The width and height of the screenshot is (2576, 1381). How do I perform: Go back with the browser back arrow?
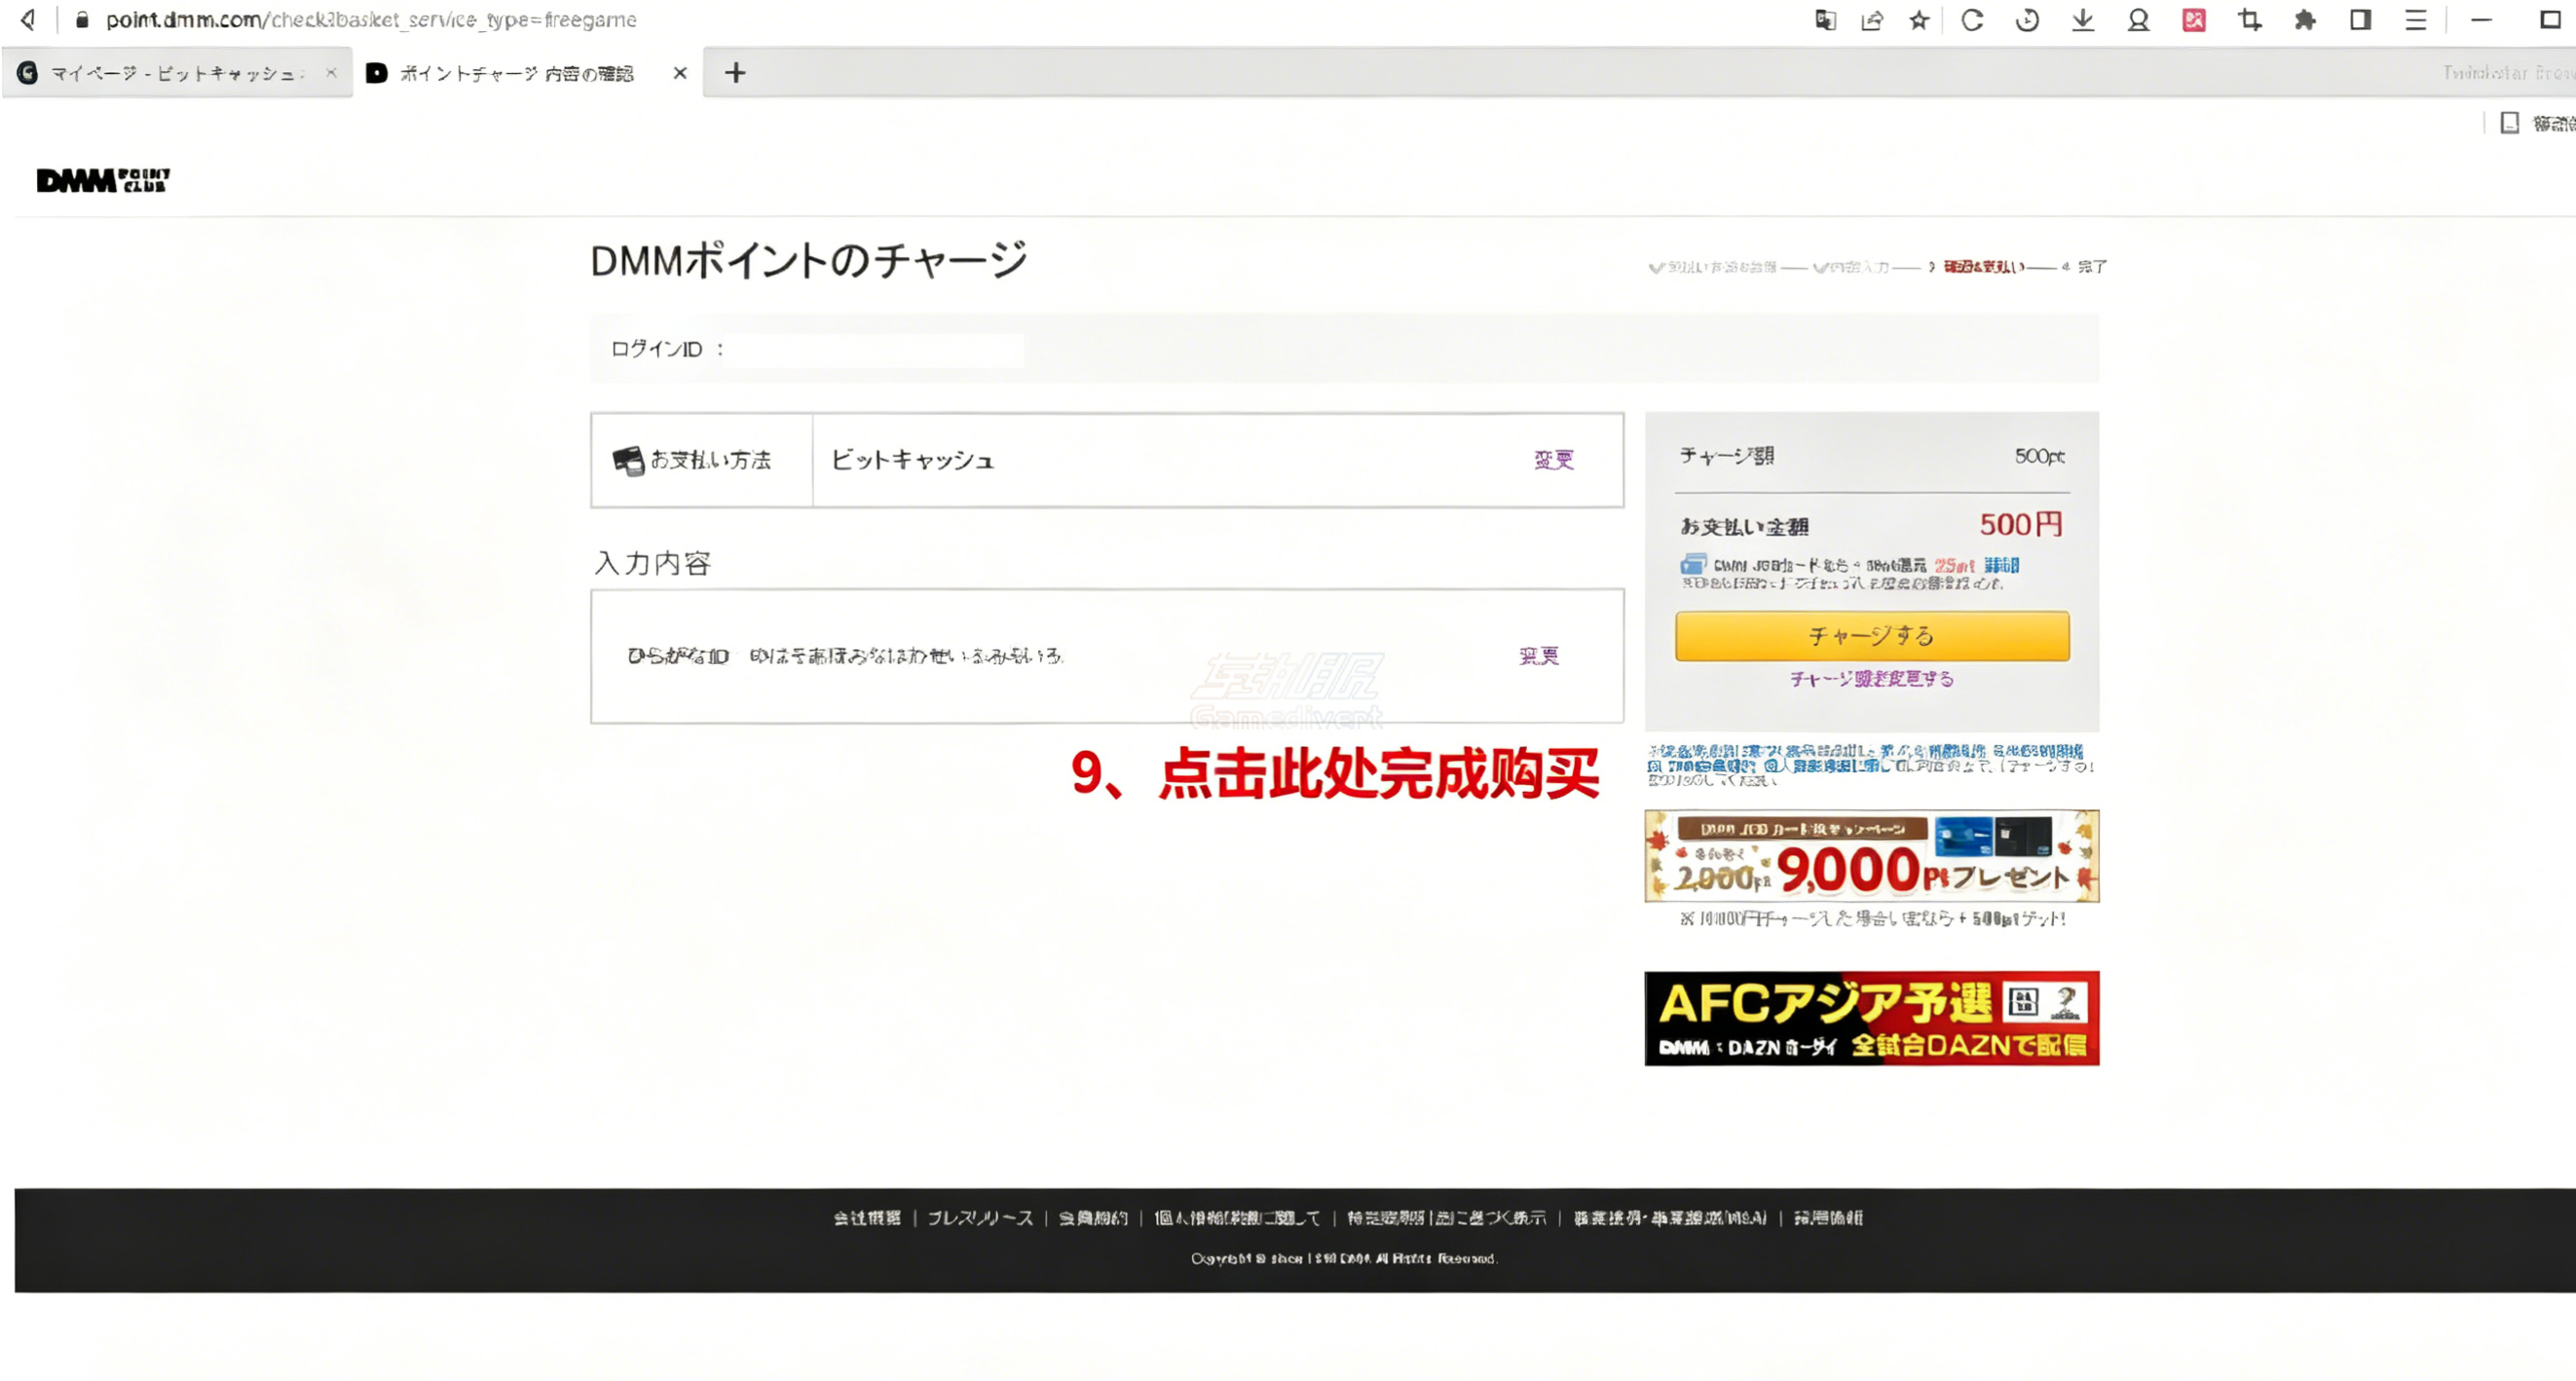tap(28, 19)
